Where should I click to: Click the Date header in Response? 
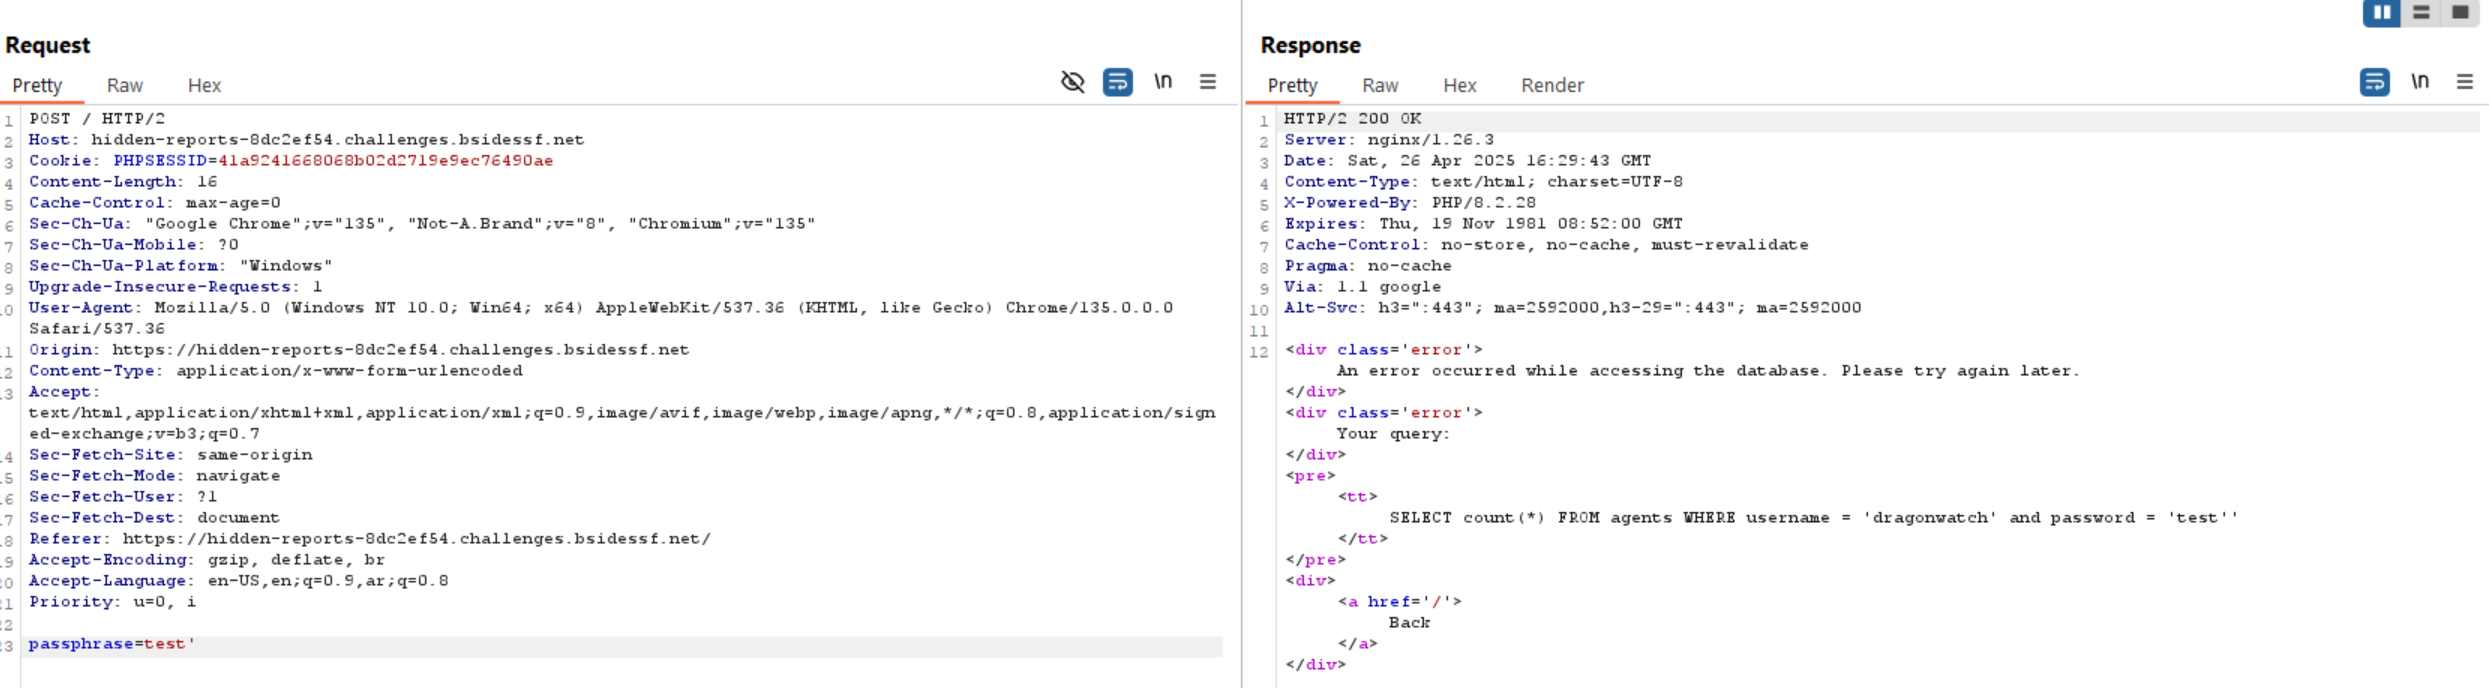tap(1468, 161)
